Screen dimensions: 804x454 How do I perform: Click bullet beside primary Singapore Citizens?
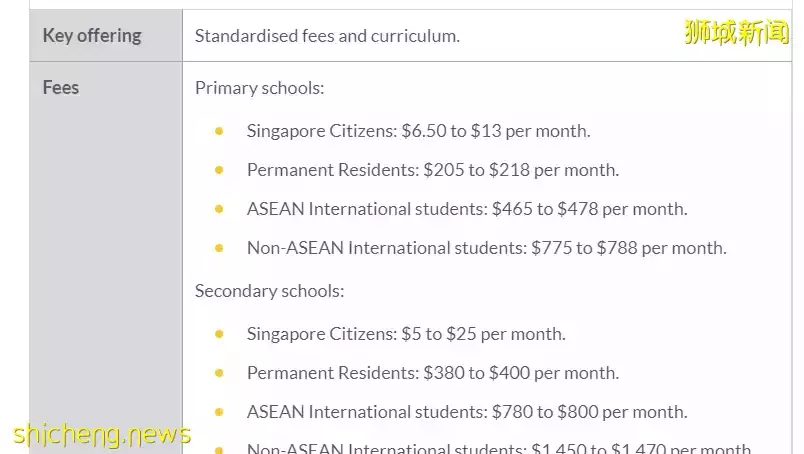(x=219, y=131)
